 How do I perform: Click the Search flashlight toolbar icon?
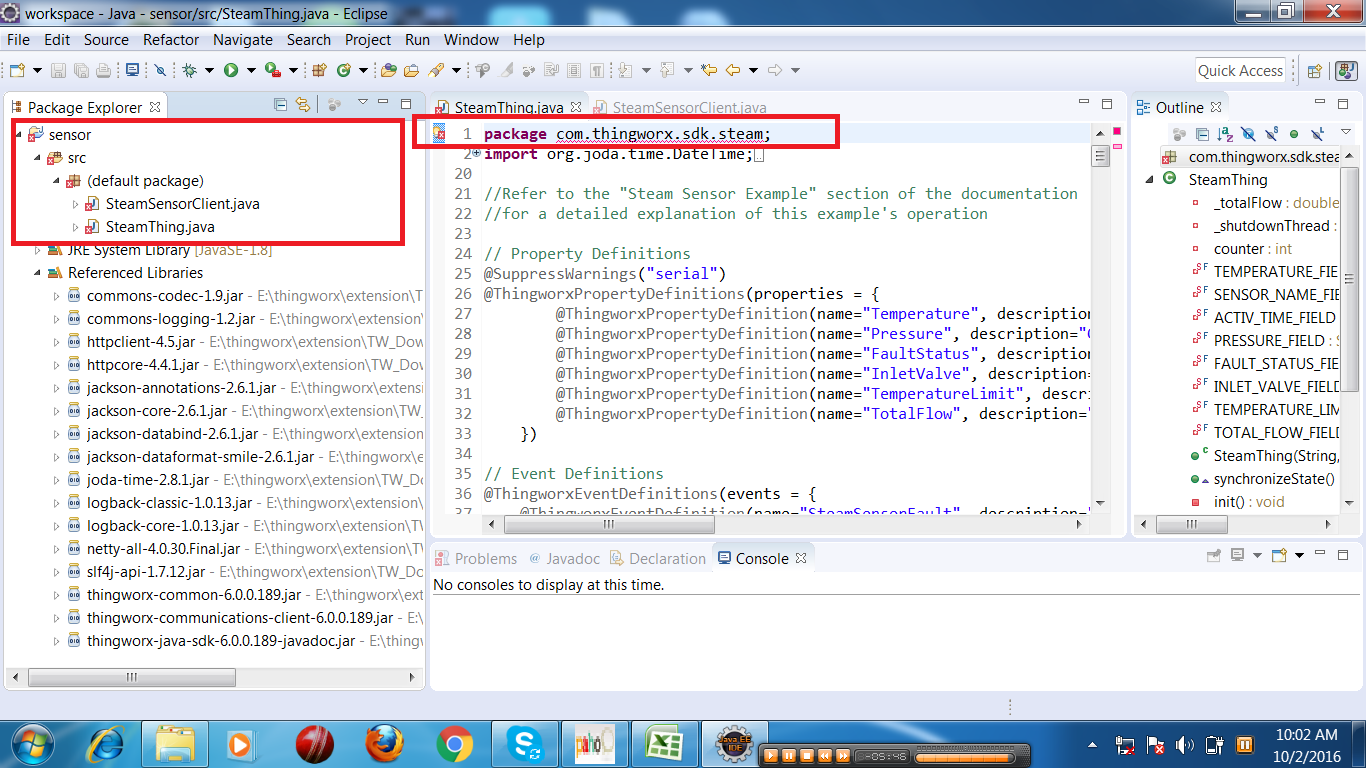(436, 70)
